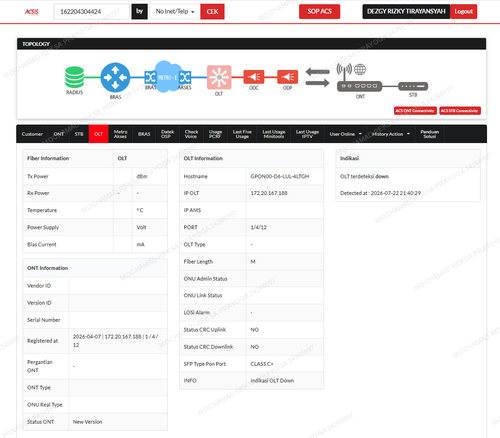Open the Panduan Solusi tab
The width and height of the screenshot is (500, 438).
click(x=430, y=134)
